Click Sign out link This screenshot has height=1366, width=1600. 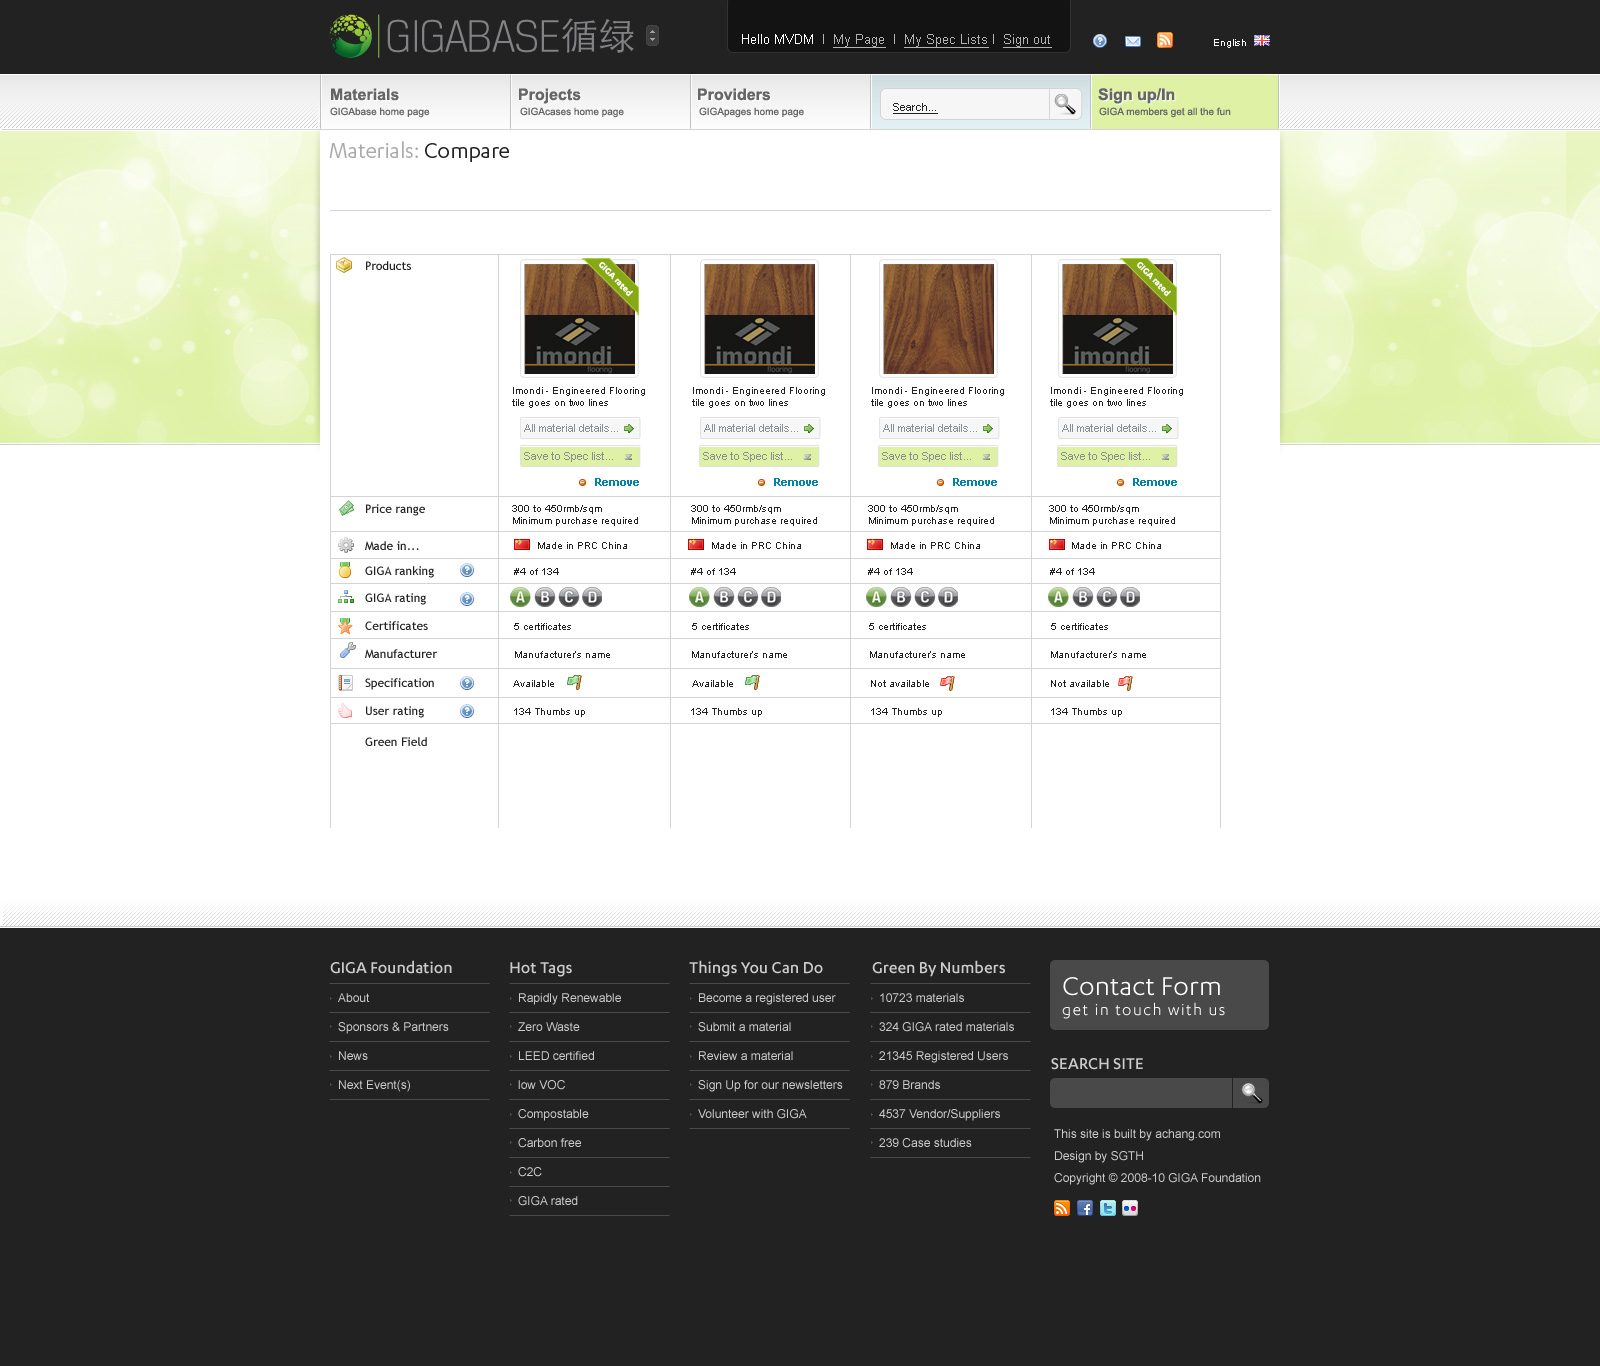[1027, 40]
